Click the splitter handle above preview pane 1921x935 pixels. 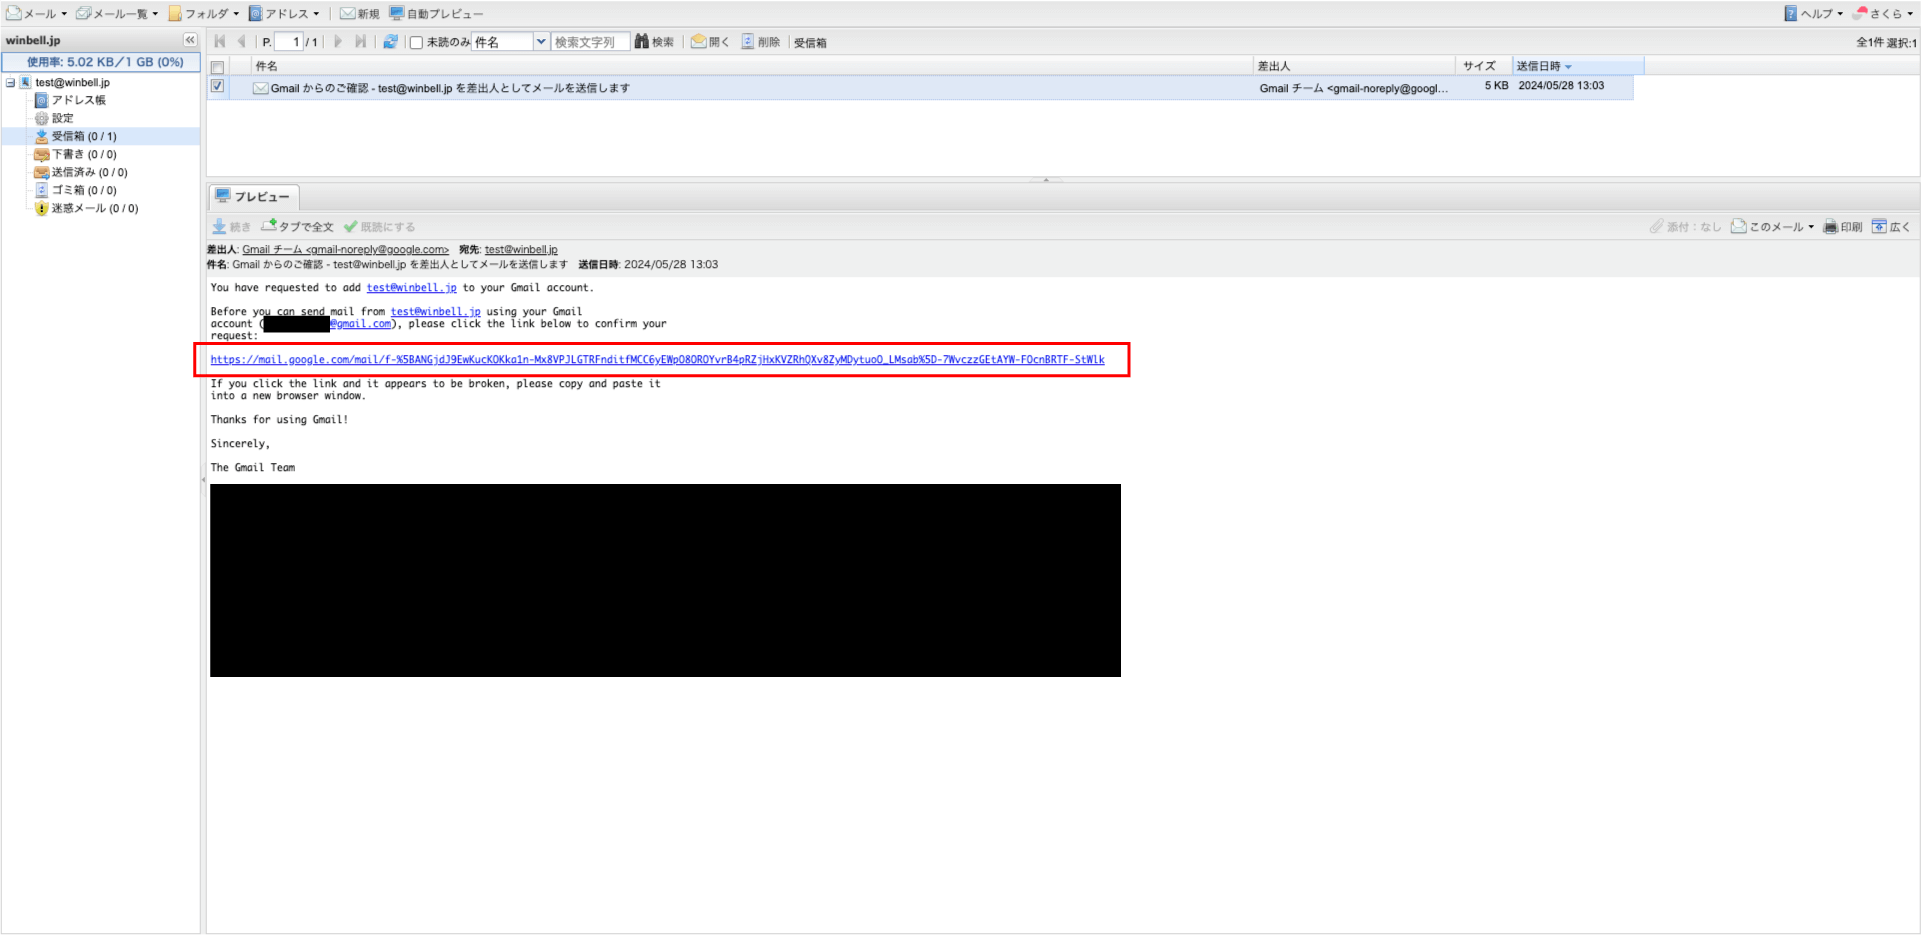1046,180
